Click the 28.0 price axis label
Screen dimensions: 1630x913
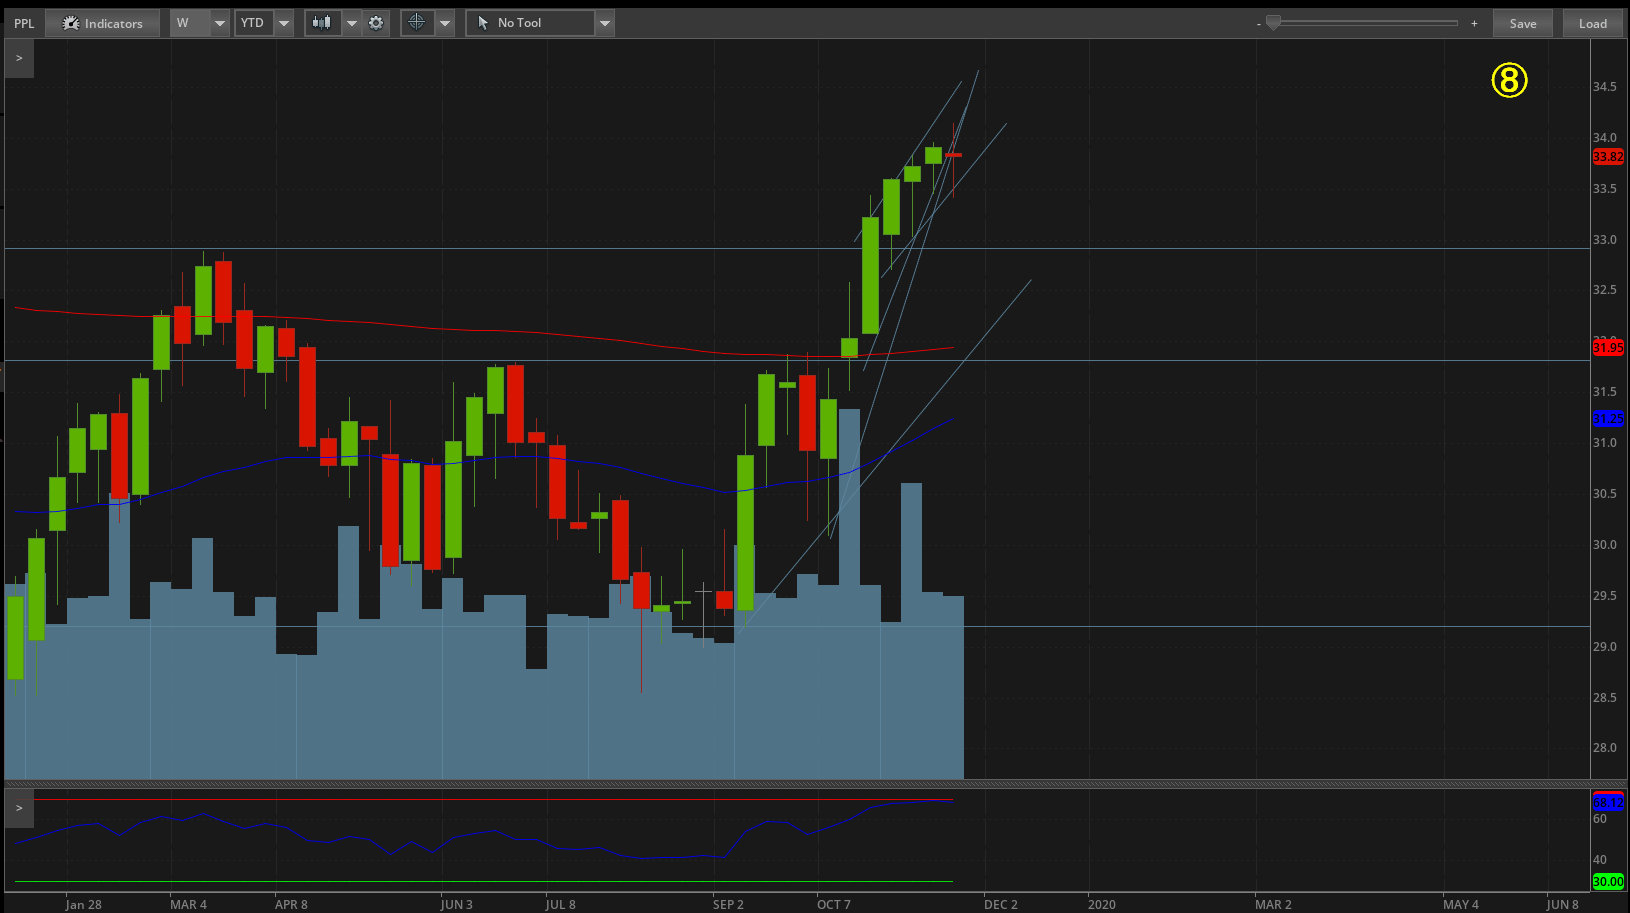1604,748
